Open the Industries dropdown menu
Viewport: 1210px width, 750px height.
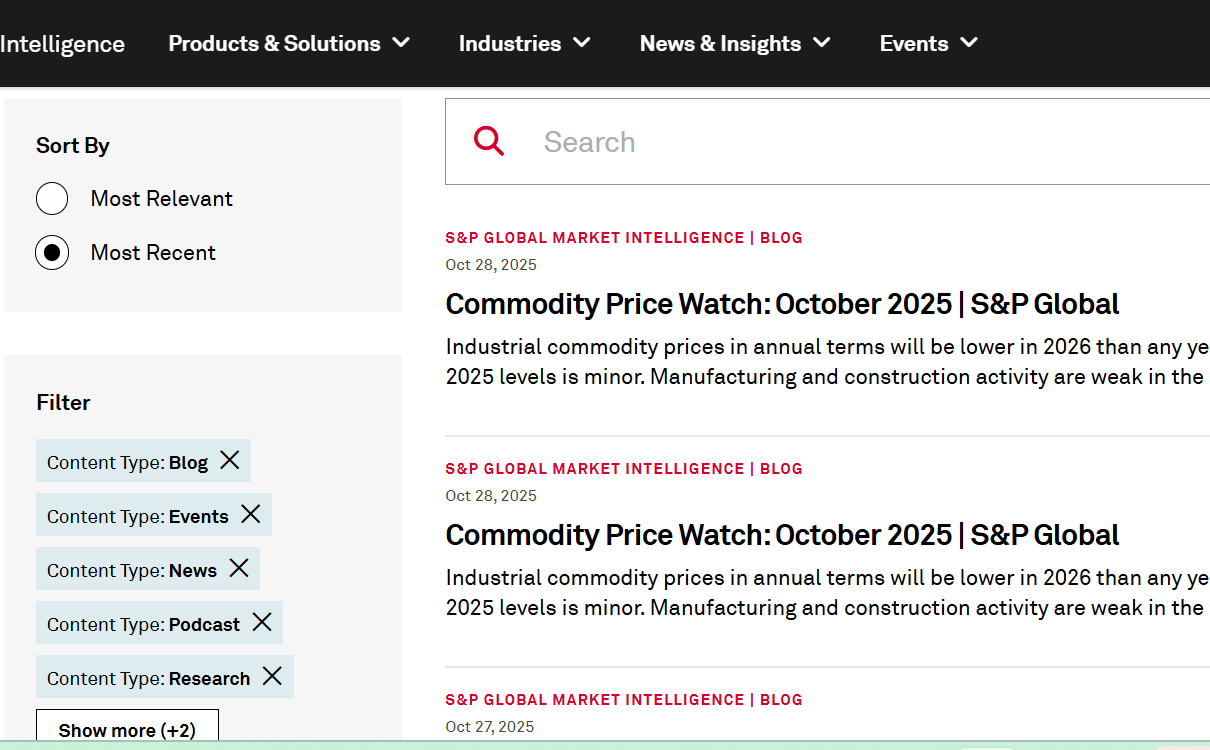(524, 43)
